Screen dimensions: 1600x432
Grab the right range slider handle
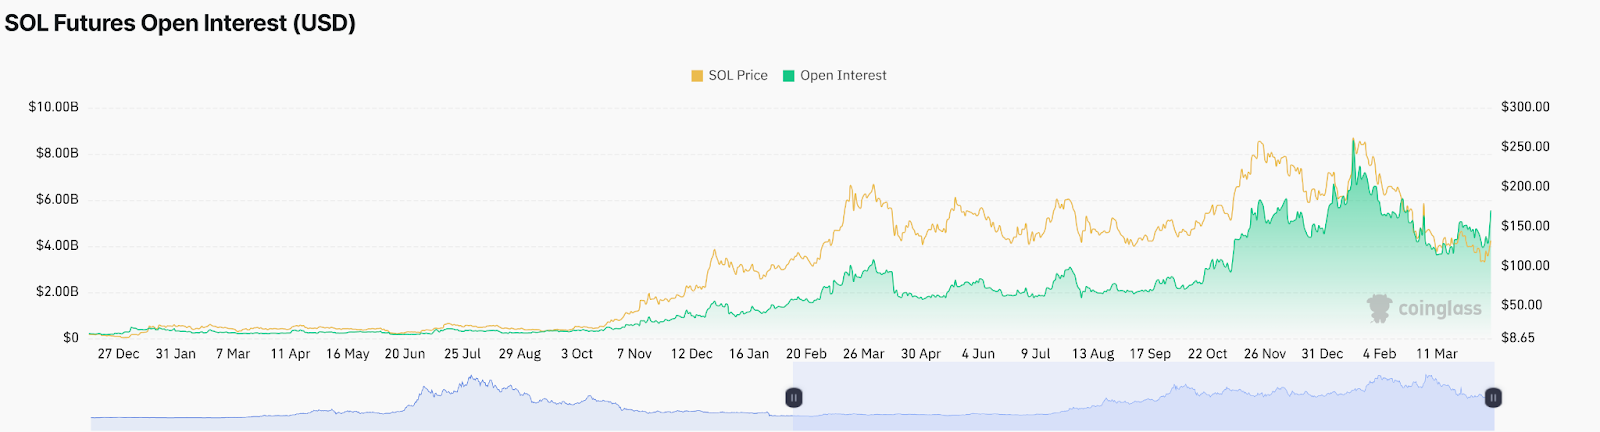(1493, 398)
